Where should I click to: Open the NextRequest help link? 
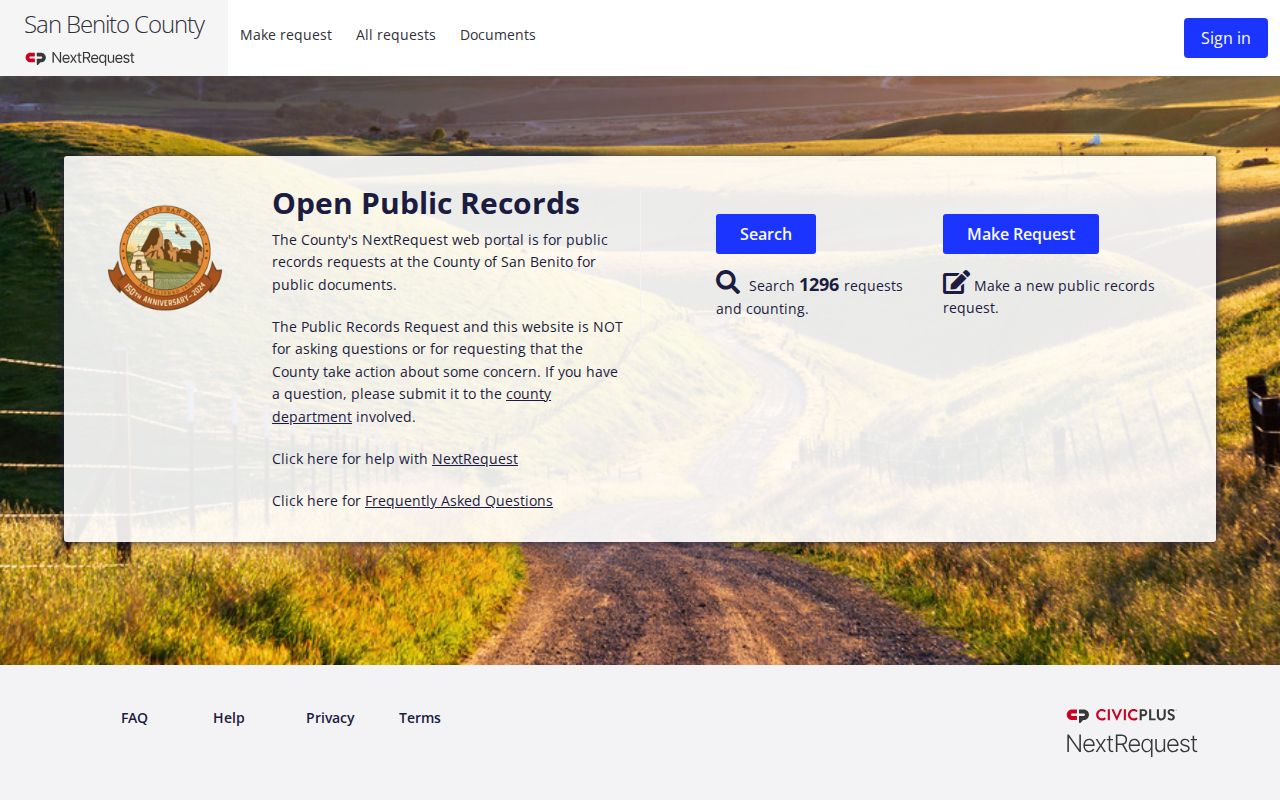click(475, 459)
